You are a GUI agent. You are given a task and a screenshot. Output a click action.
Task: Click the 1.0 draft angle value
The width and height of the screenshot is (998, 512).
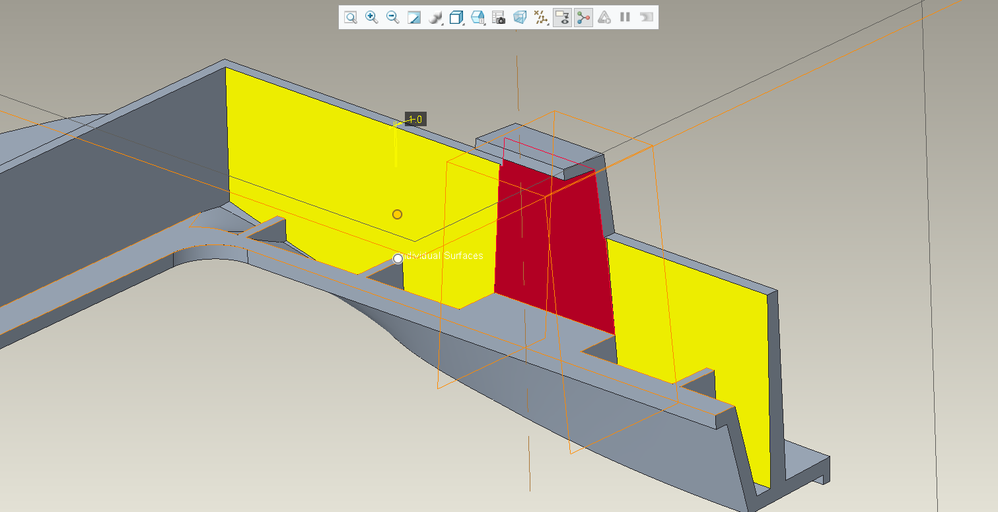[414, 120]
